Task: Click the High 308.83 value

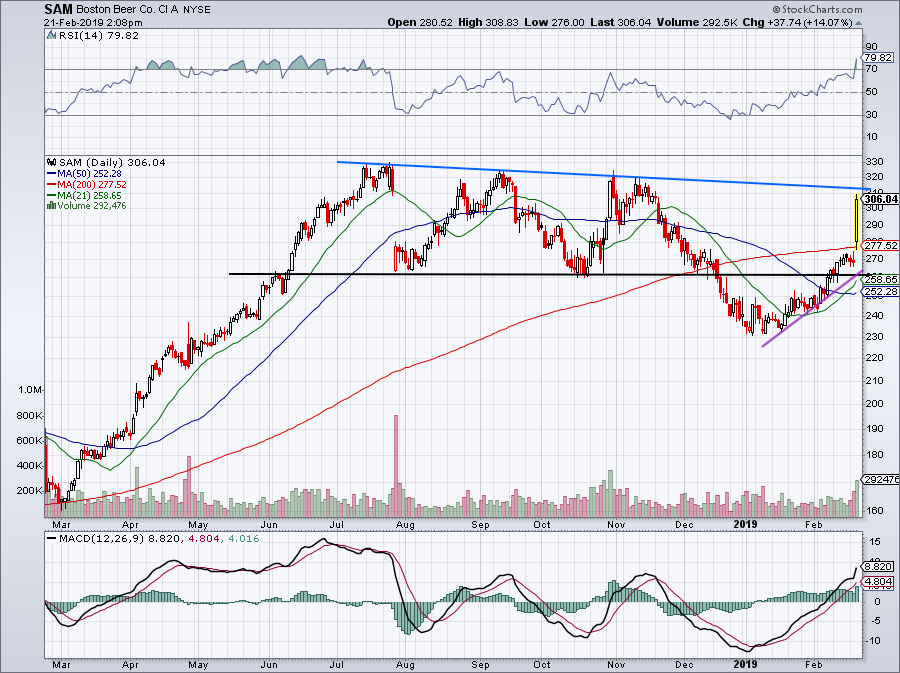Action: (x=488, y=22)
